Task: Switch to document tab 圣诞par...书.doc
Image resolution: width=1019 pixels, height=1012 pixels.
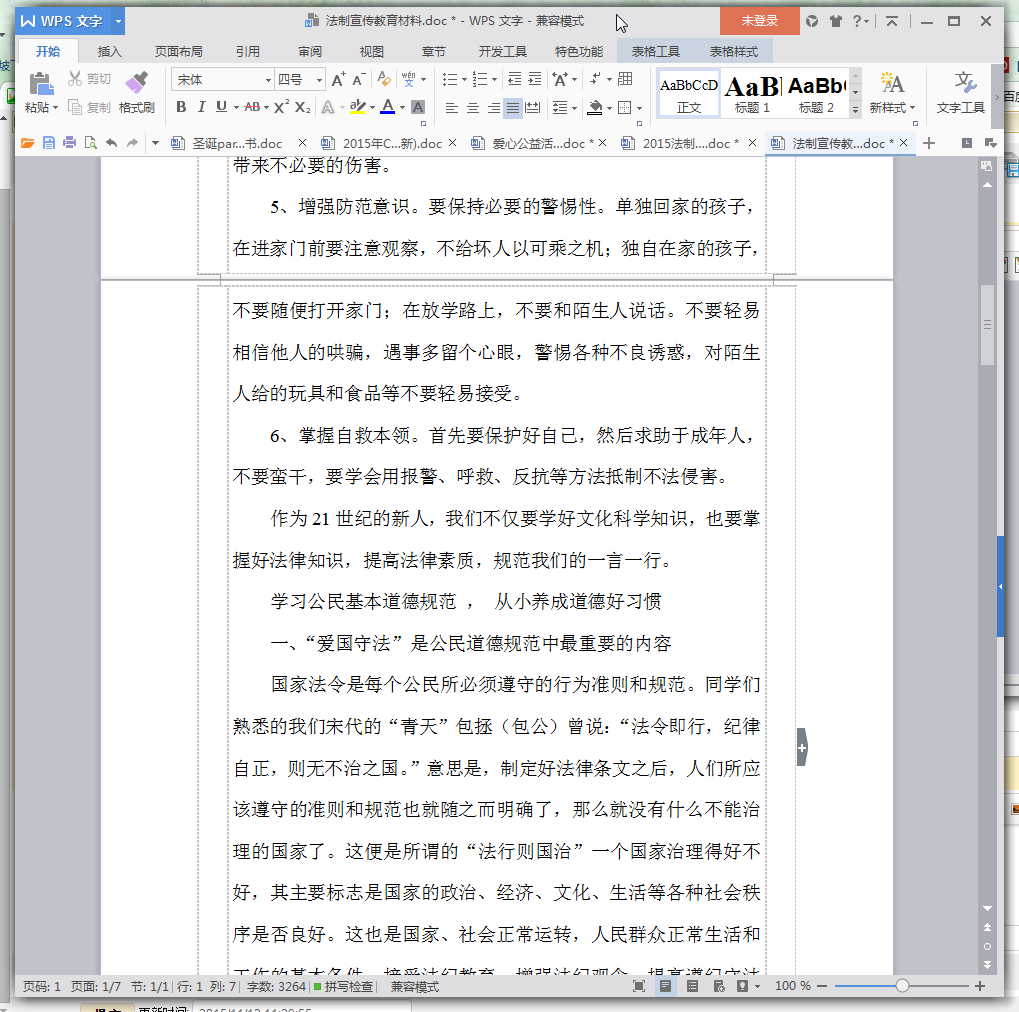Action: [237, 143]
